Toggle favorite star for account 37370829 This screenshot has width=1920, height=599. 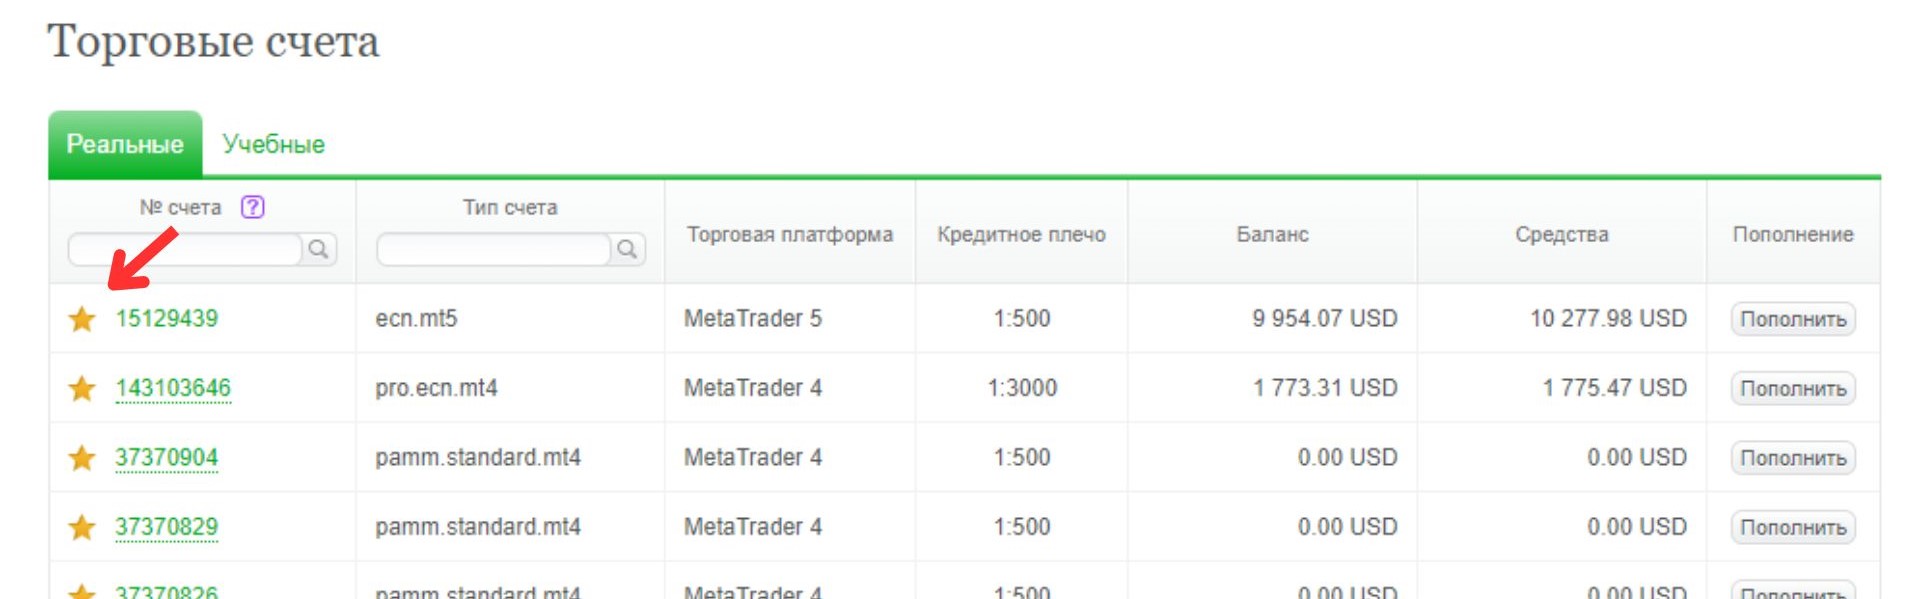[82, 527]
